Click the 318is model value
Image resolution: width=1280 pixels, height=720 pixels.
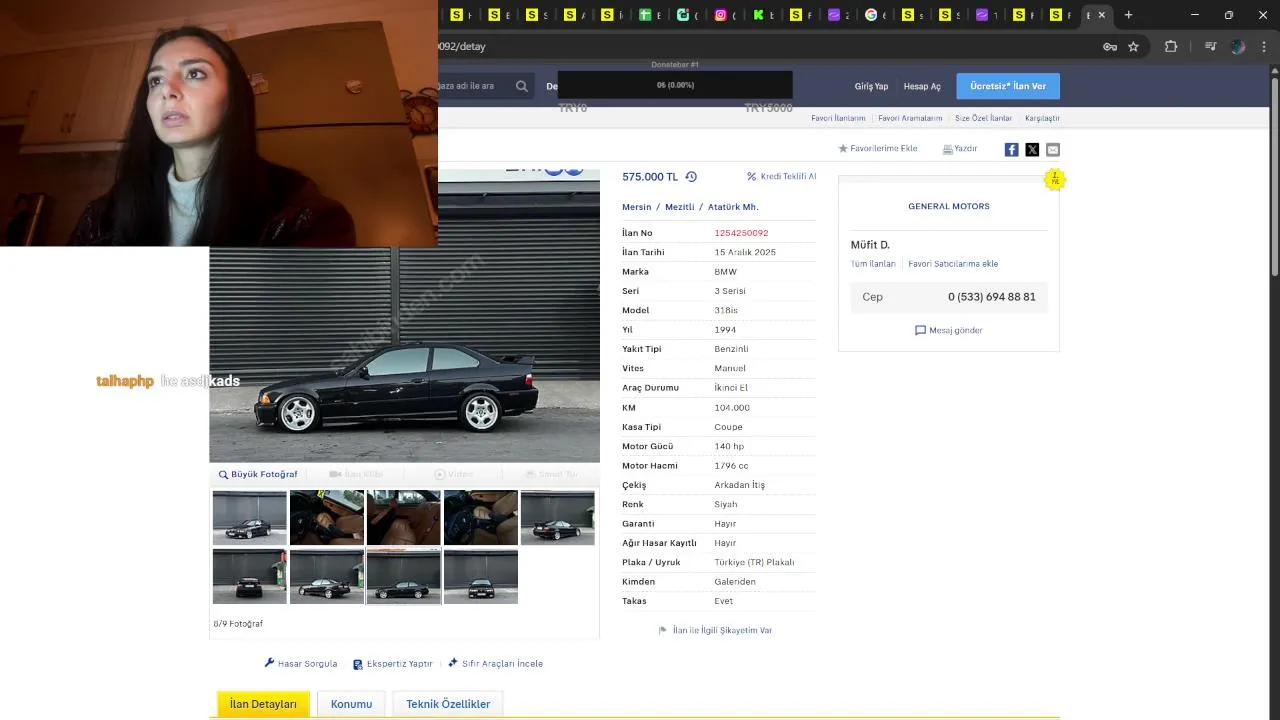(x=726, y=310)
